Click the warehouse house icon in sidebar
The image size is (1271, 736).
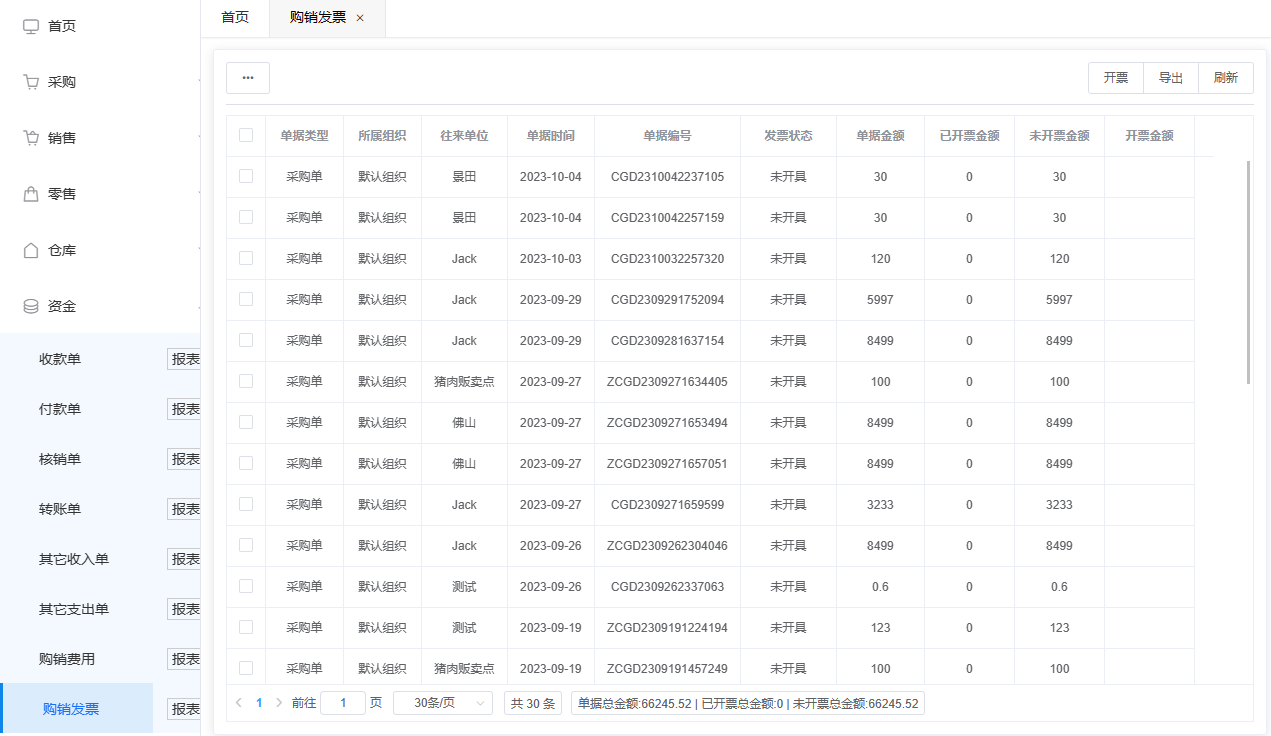coord(31,250)
